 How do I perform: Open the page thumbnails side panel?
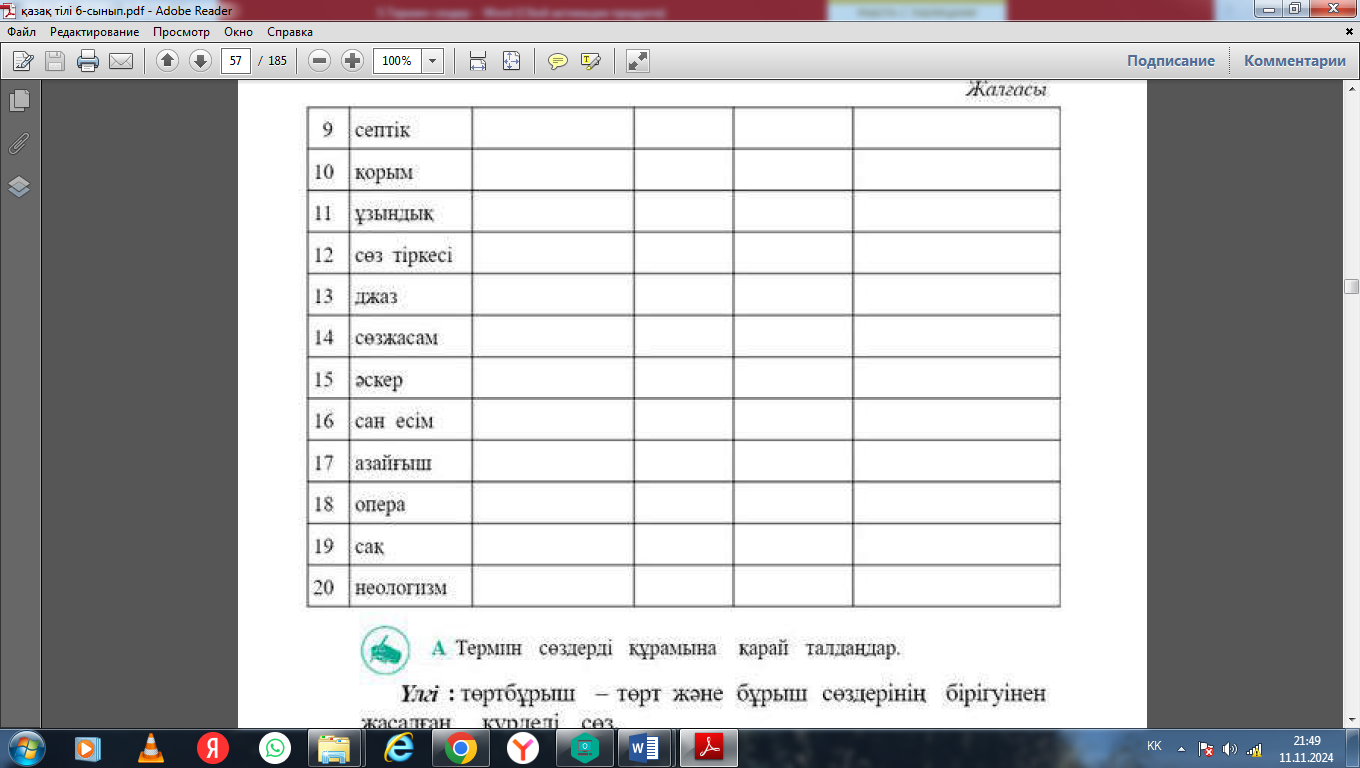(x=19, y=101)
